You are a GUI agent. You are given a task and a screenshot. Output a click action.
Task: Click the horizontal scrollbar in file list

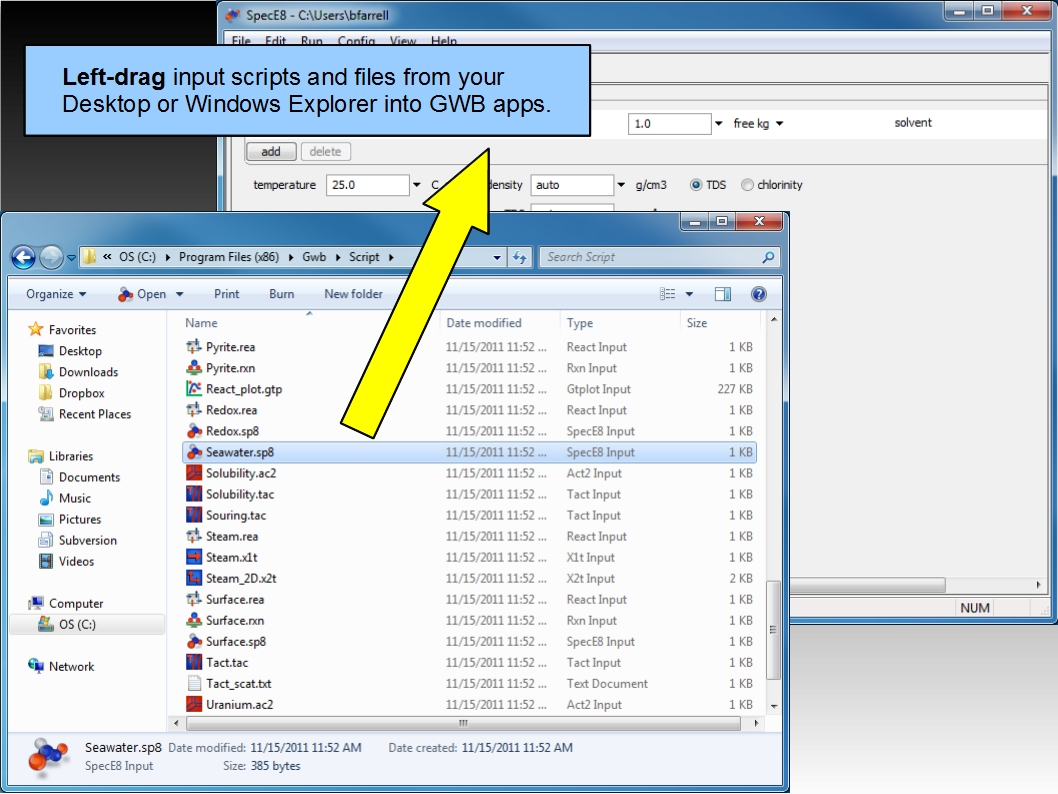[463, 723]
